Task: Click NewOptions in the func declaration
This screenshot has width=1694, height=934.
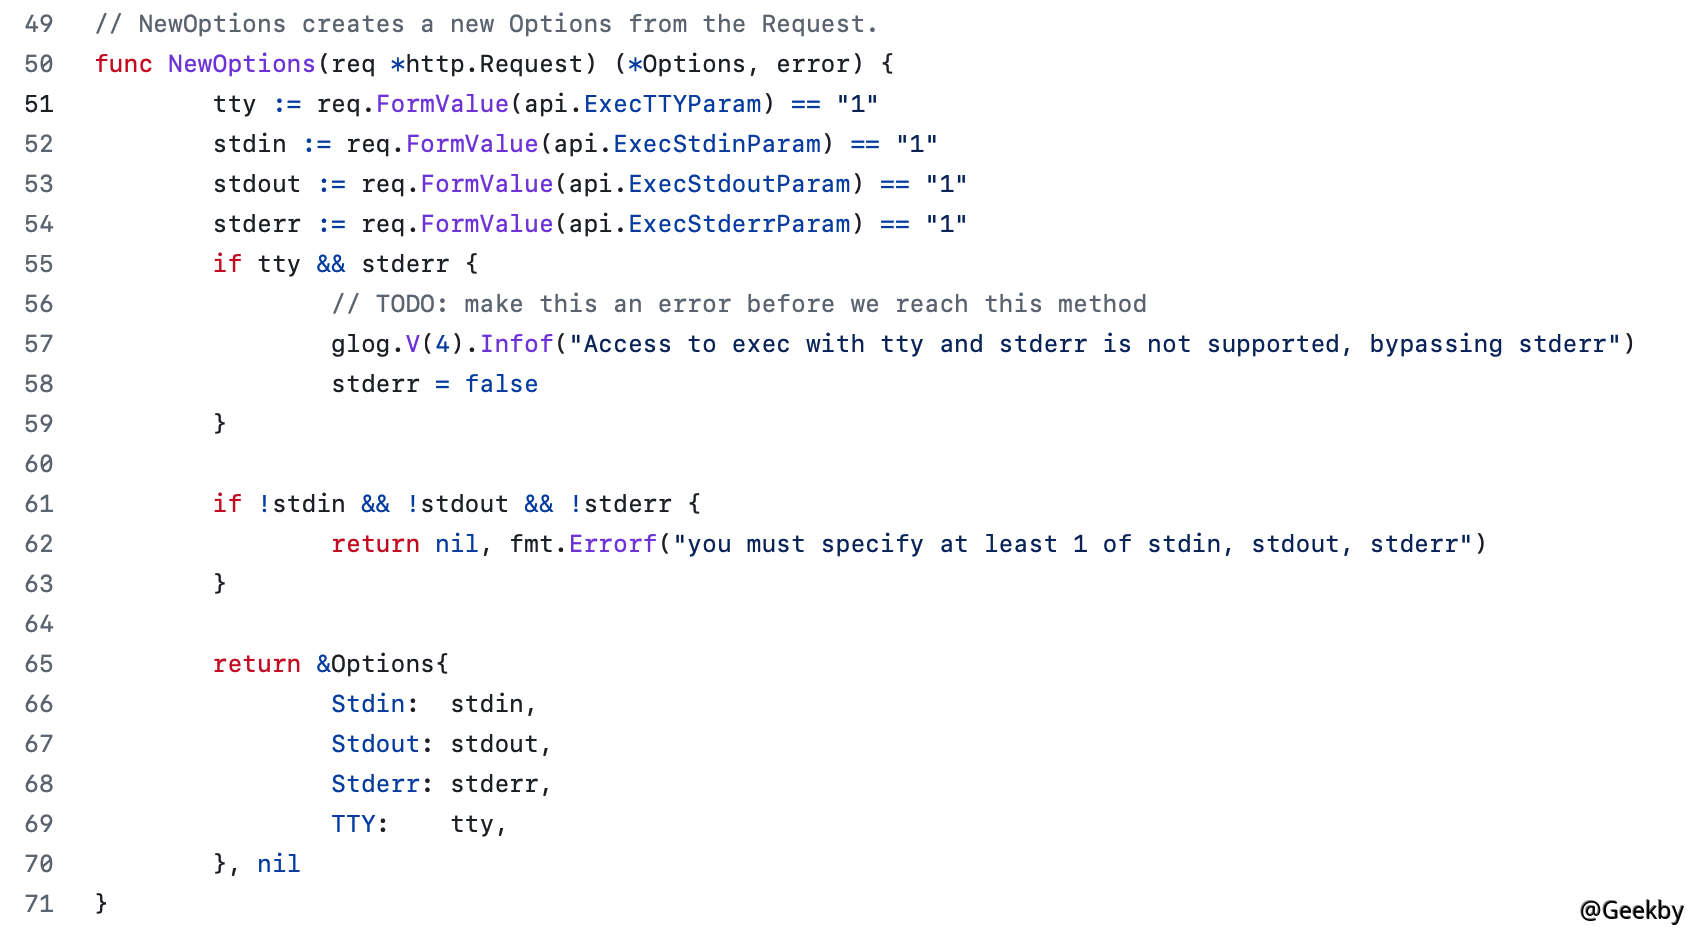Action: click(x=241, y=64)
